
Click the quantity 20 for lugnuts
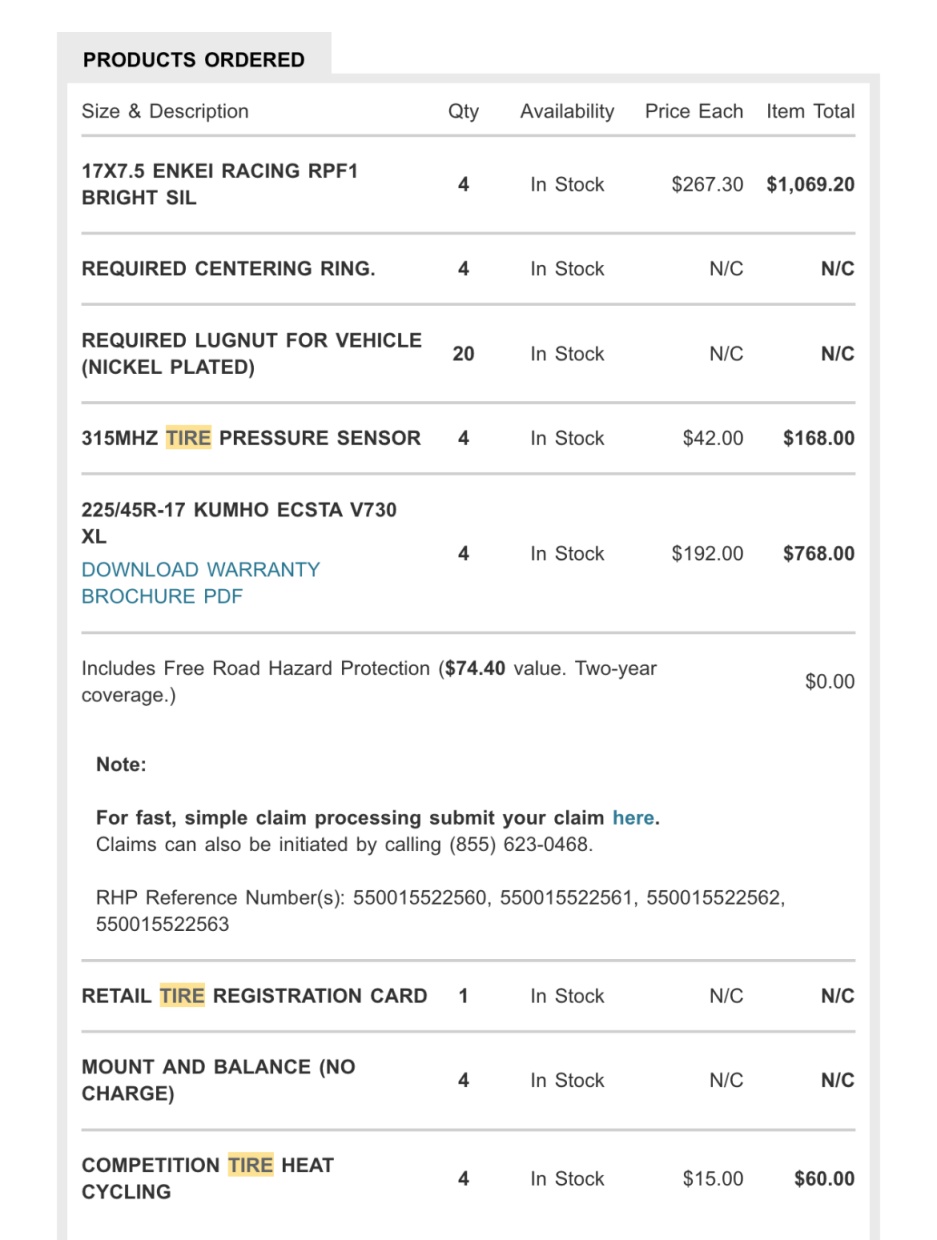[463, 354]
